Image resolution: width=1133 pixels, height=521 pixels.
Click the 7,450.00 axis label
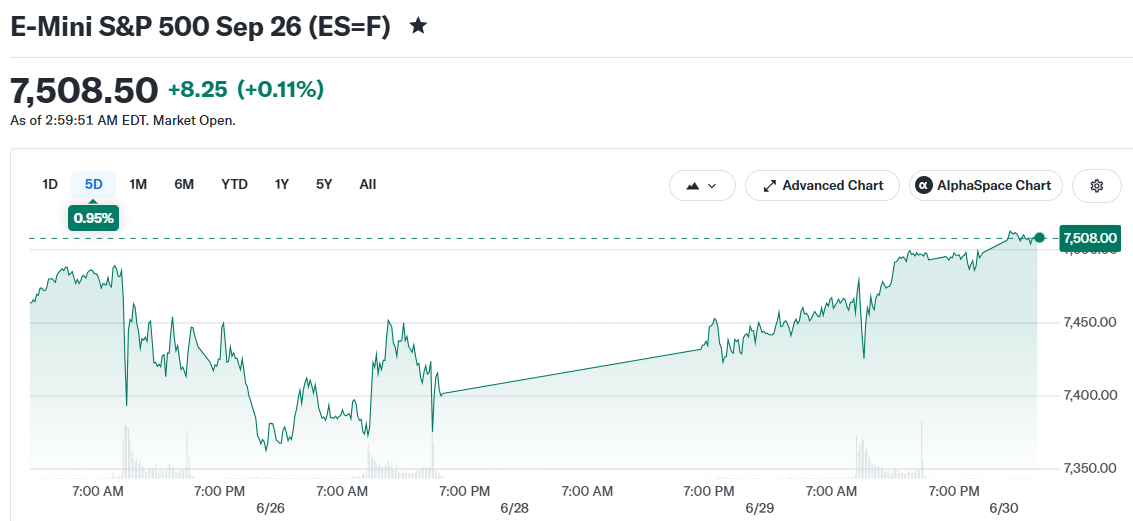pos(1090,322)
